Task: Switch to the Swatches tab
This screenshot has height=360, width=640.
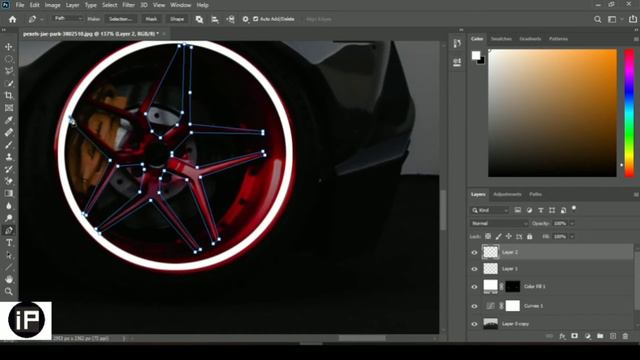Action: (x=501, y=39)
